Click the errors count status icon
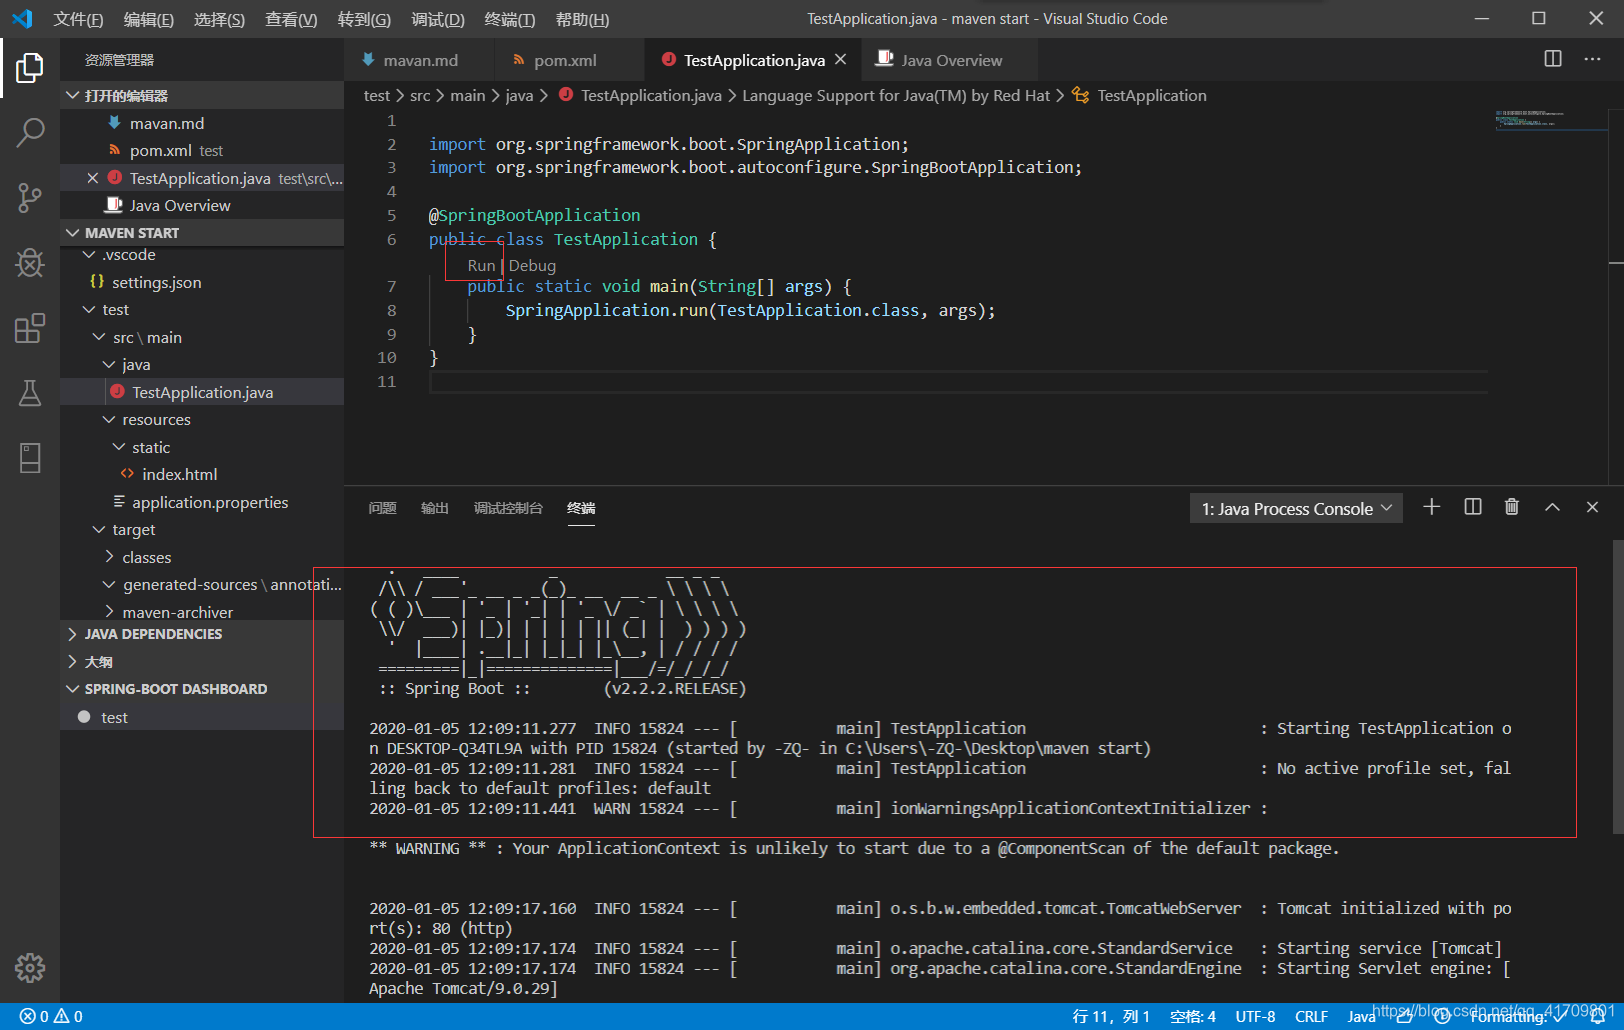The width and height of the screenshot is (1624, 1030). coord(35,1016)
